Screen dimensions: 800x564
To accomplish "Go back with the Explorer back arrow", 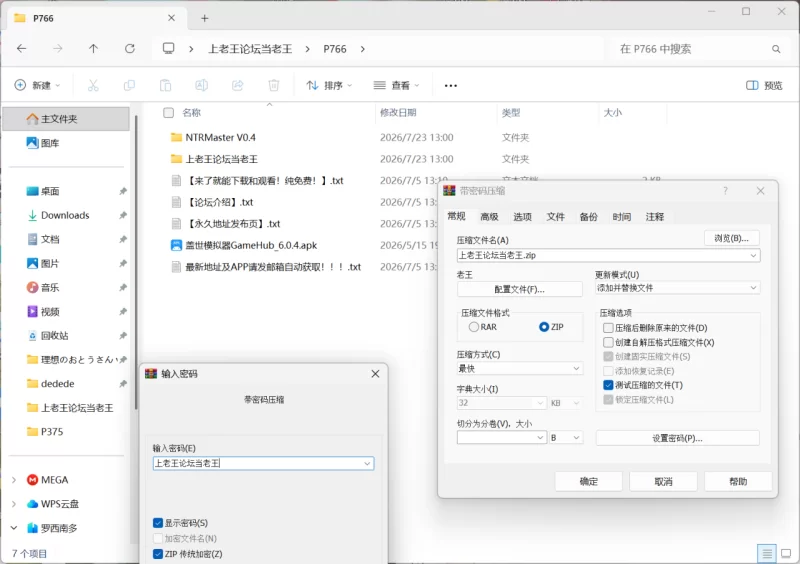I will coord(21,48).
